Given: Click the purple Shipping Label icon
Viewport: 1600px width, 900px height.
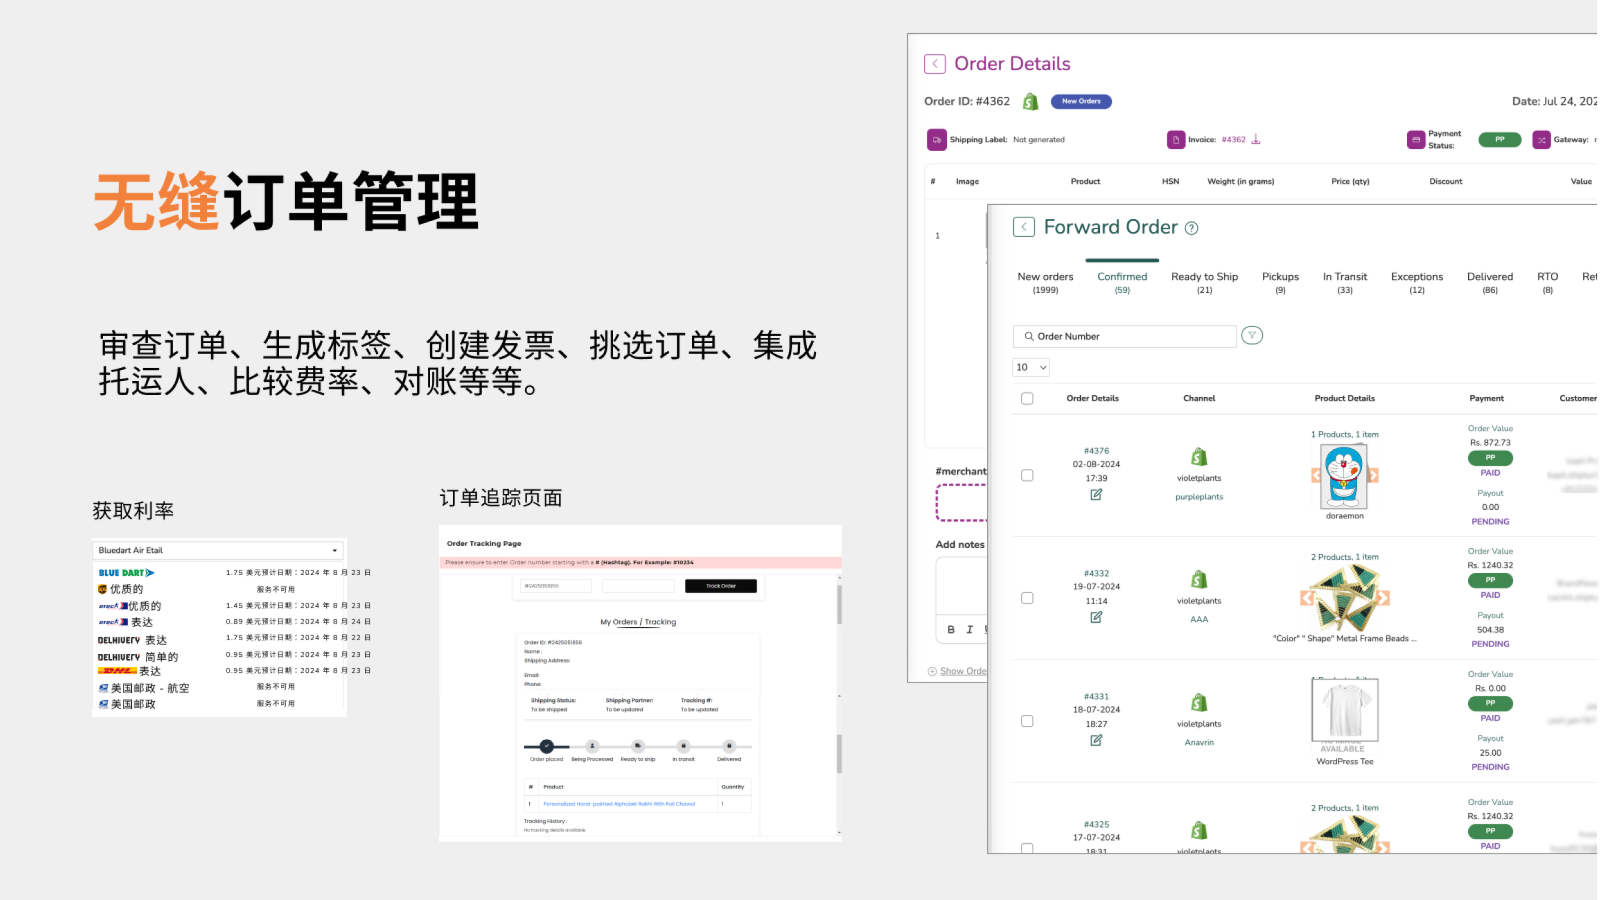Looking at the screenshot, I should [x=936, y=140].
